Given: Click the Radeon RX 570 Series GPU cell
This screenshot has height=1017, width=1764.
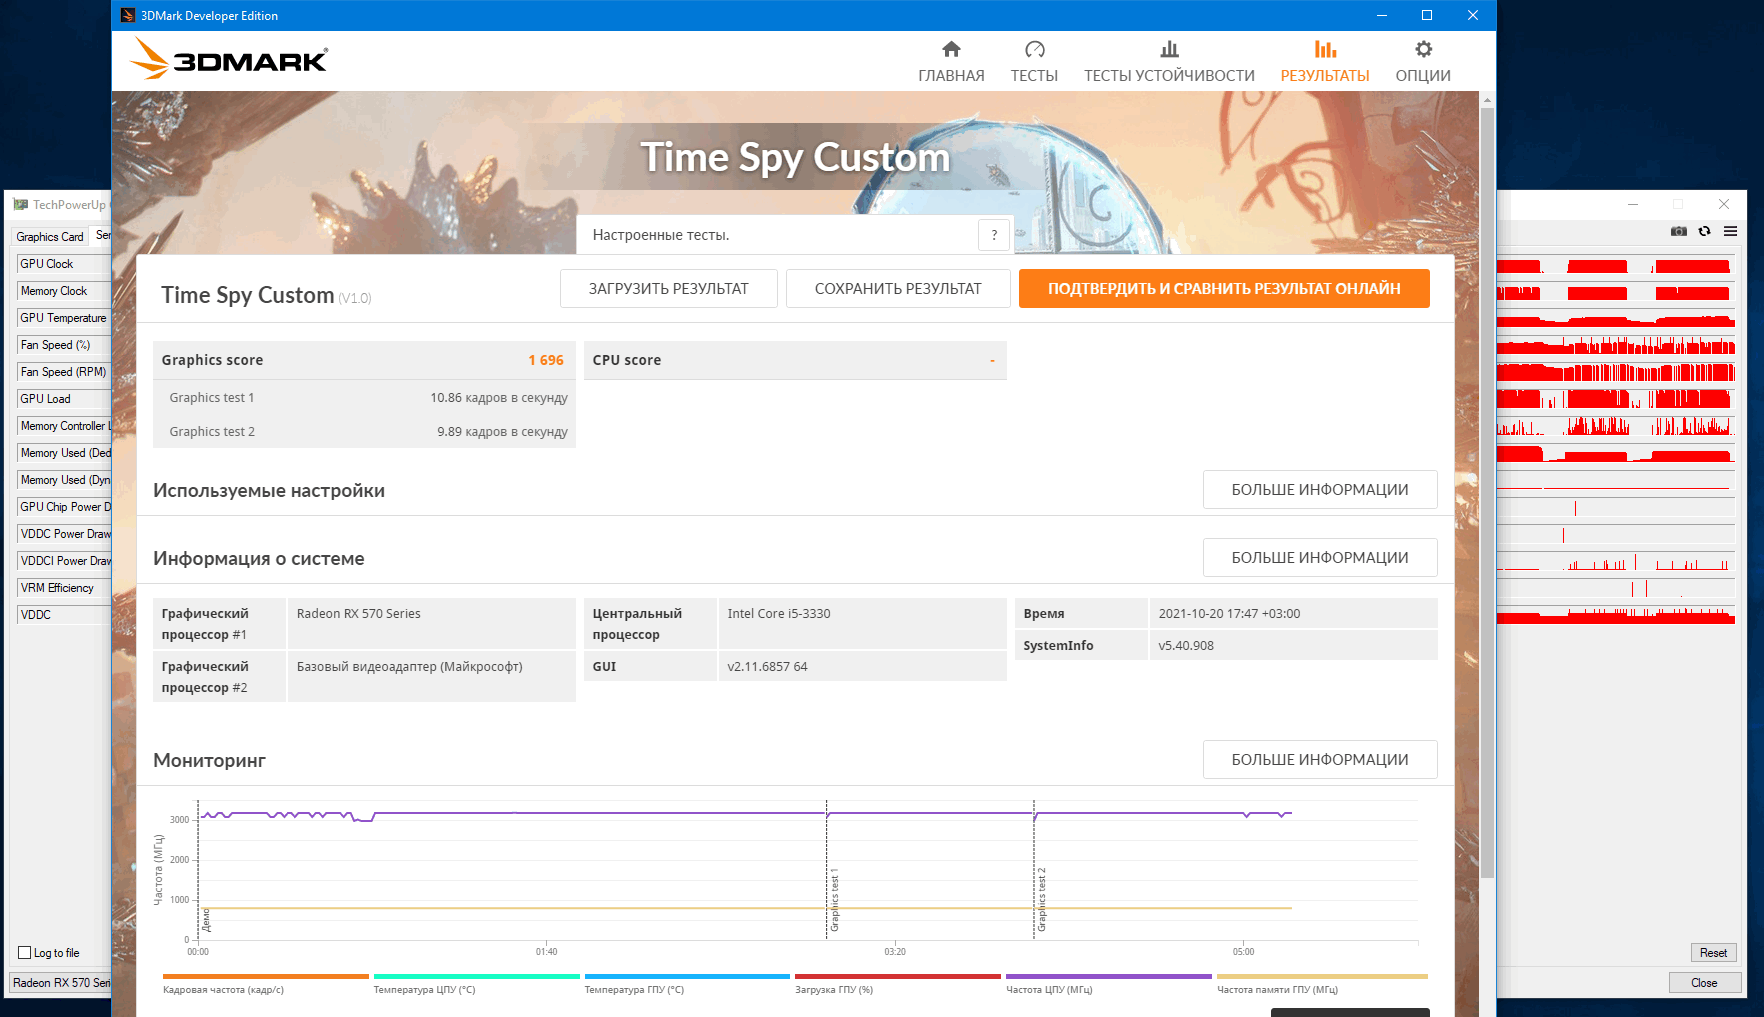Looking at the screenshot, I should 431,623.
